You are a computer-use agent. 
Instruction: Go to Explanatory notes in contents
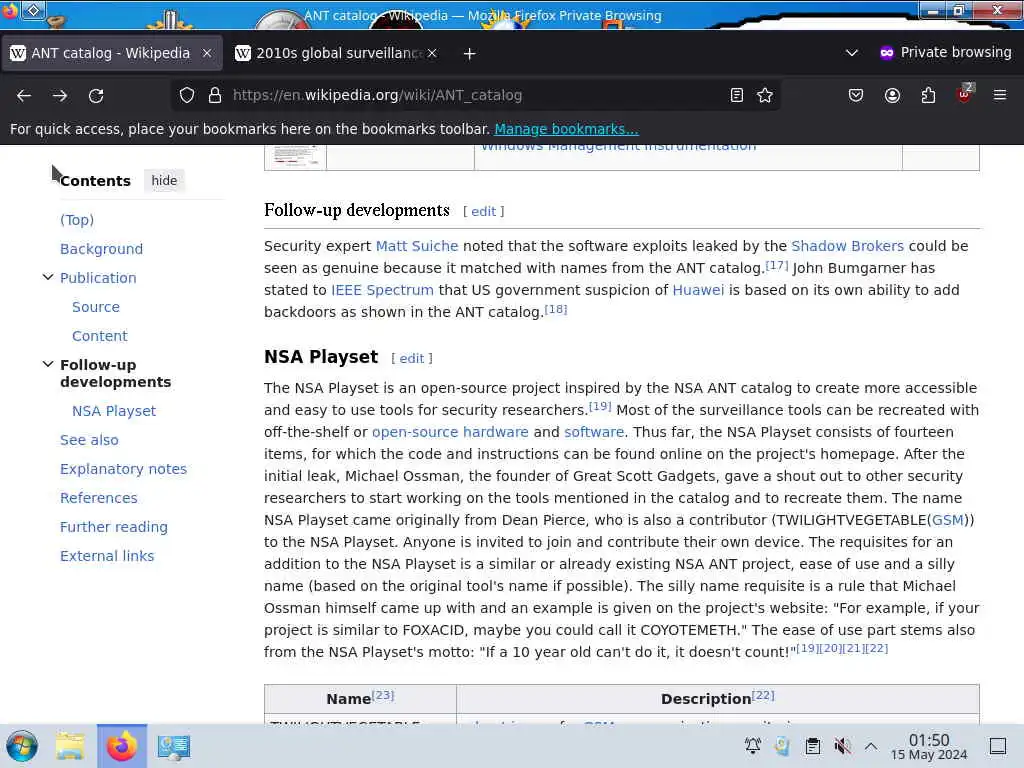[123, 469]
